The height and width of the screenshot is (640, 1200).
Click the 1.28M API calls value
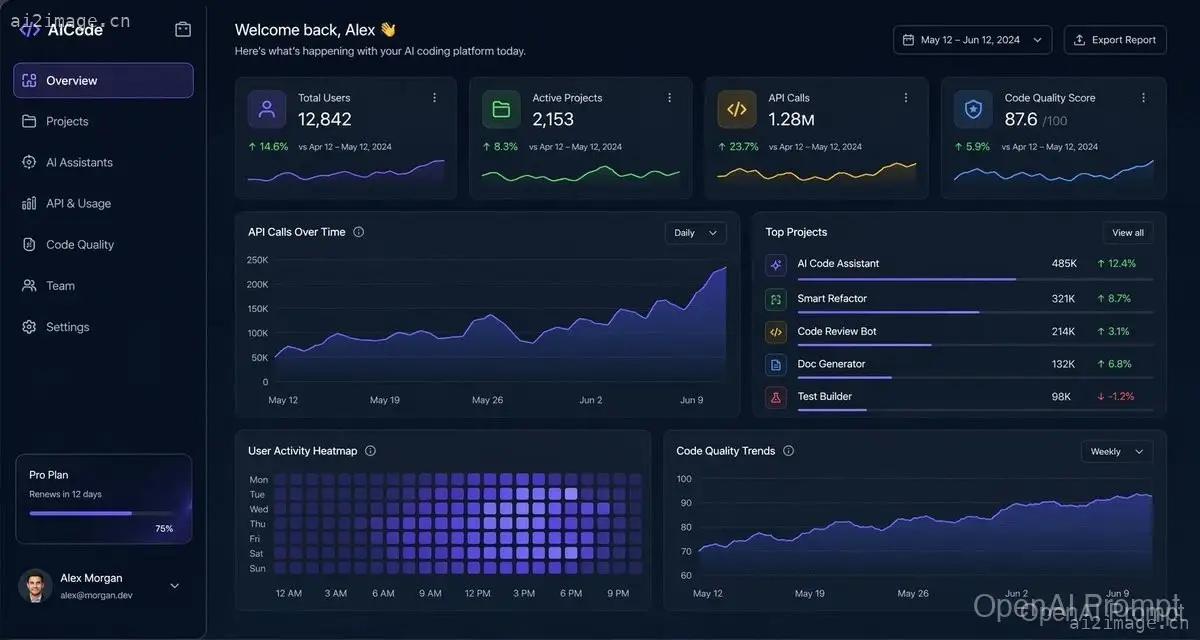pyautogui.click(x=791, y=119)
